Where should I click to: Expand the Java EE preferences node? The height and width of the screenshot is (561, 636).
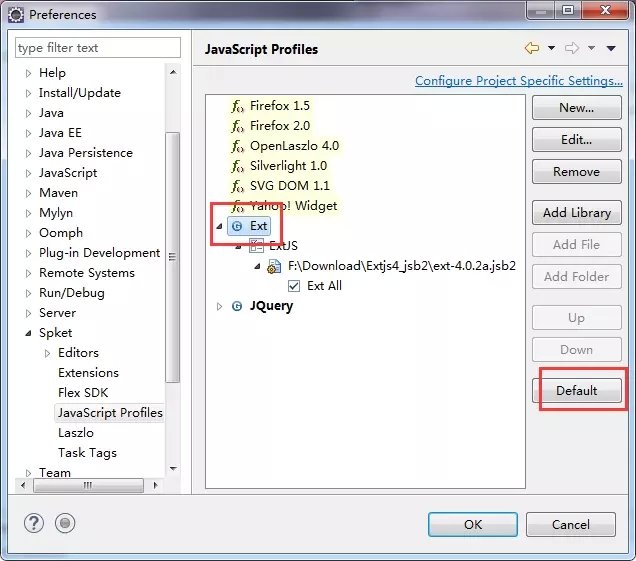(x=28, y=133)
